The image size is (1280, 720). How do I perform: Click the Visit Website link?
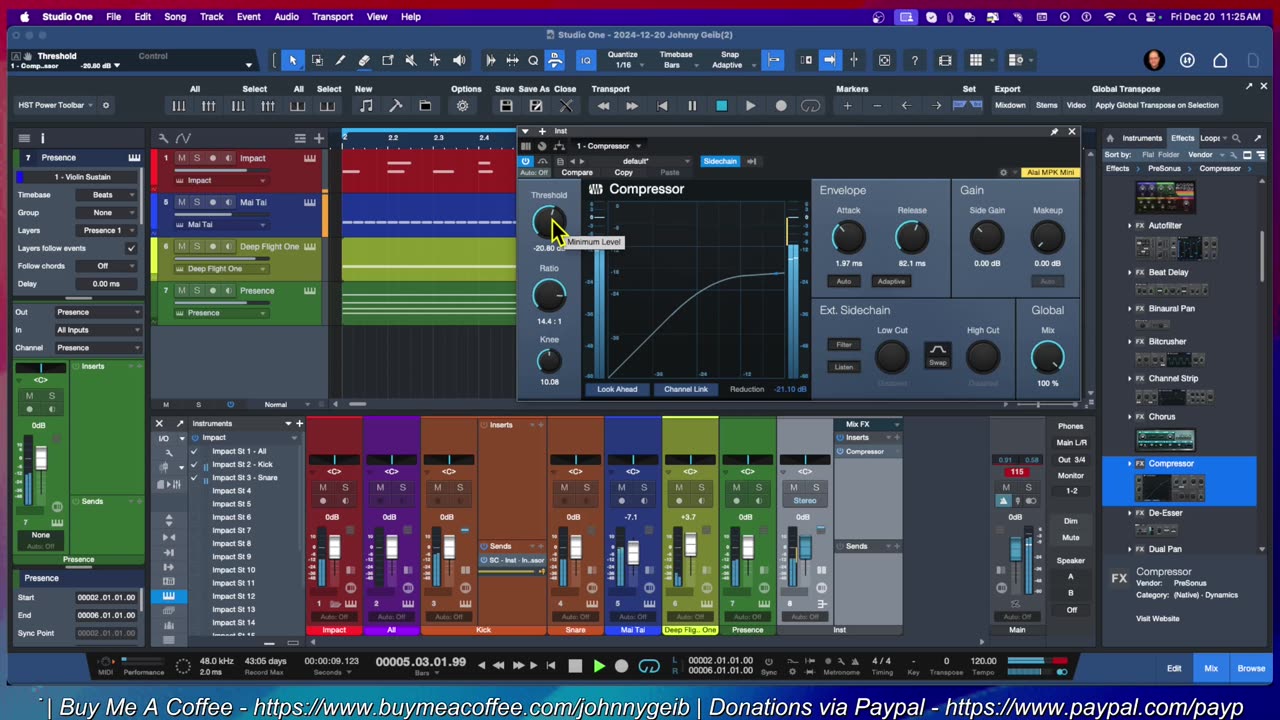1157,618
